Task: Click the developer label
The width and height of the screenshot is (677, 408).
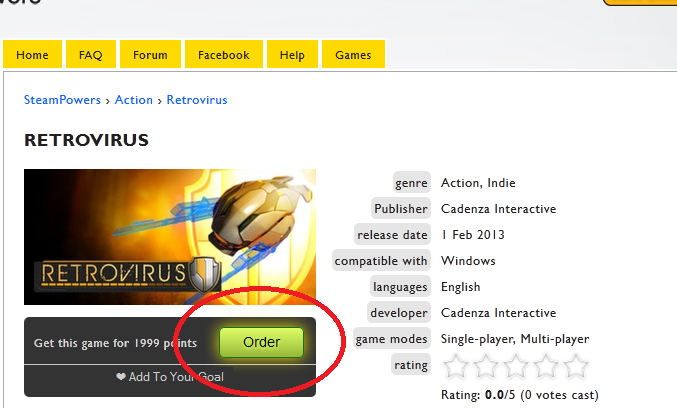Action: (x=399, y=313)
